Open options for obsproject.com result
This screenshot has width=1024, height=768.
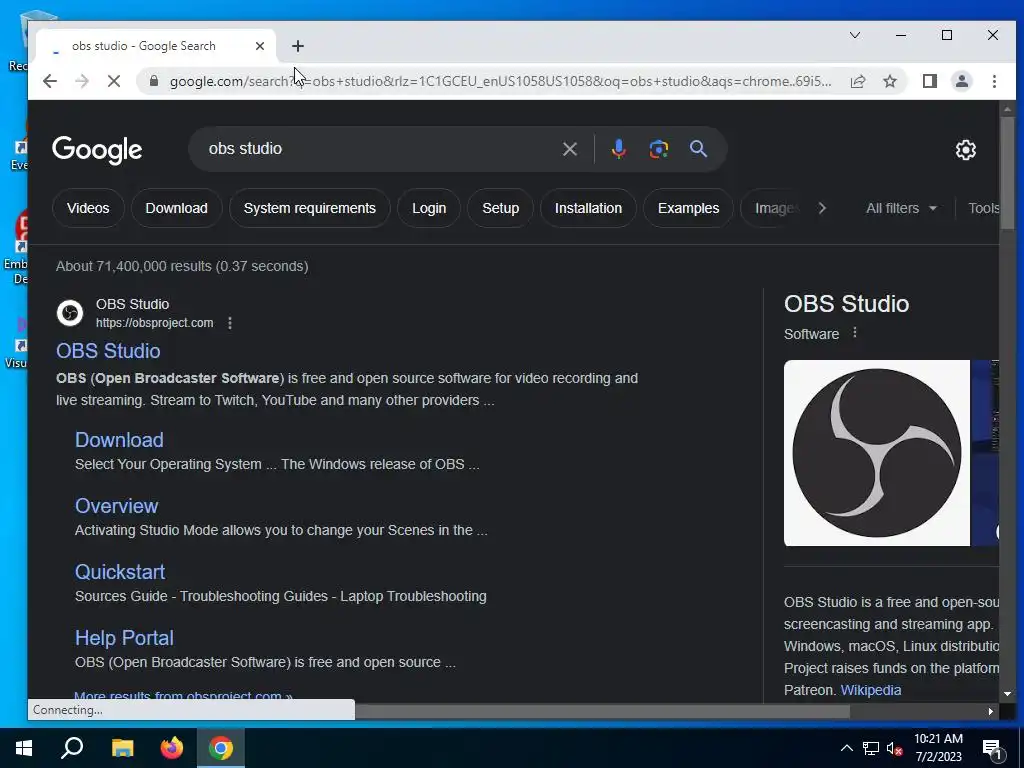click(230, 323)
